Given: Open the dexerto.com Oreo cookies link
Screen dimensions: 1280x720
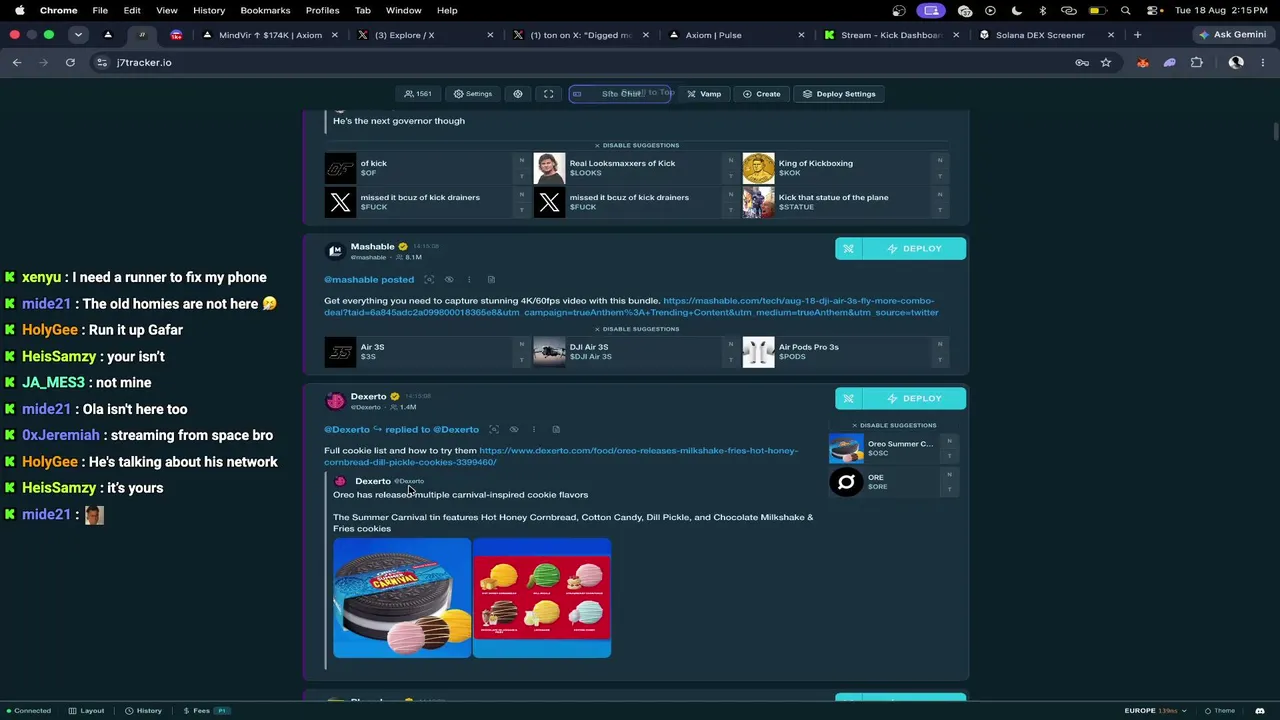Looking at the screenshot, I should tap(561, 457).
